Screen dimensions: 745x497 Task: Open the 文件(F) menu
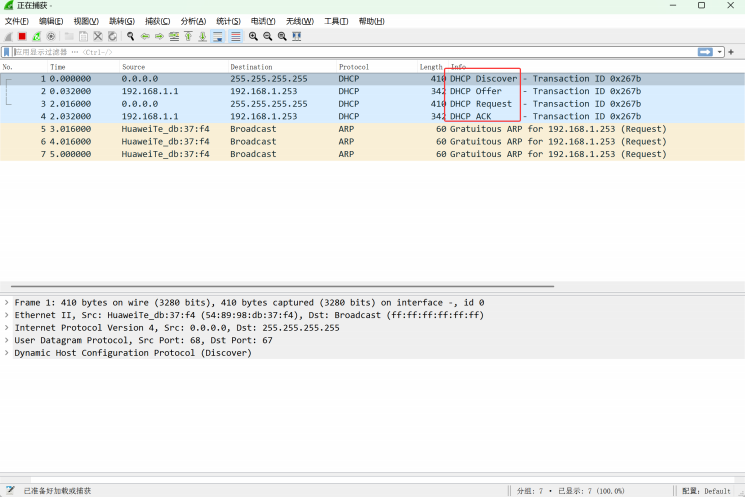coord(17,21)
